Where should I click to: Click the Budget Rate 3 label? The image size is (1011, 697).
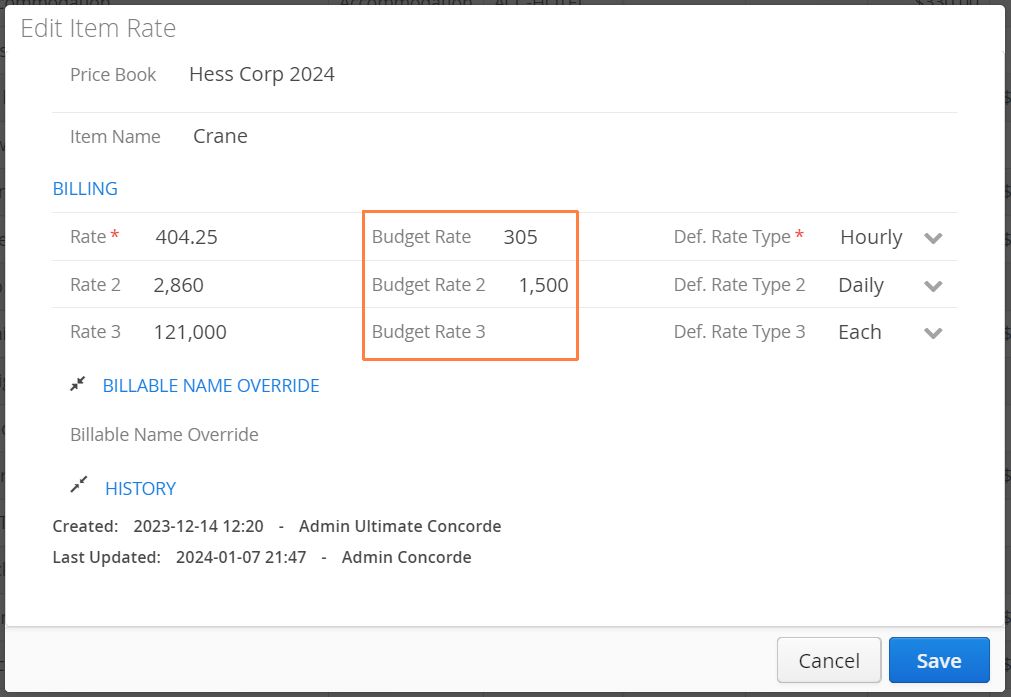pyautogui.click(x=429, y=332)
